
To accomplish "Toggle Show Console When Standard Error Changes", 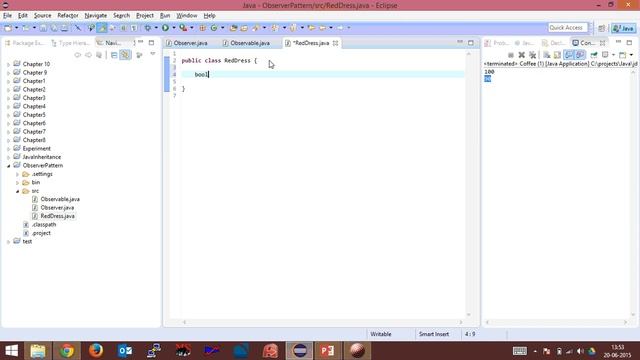I will point(580,55).
